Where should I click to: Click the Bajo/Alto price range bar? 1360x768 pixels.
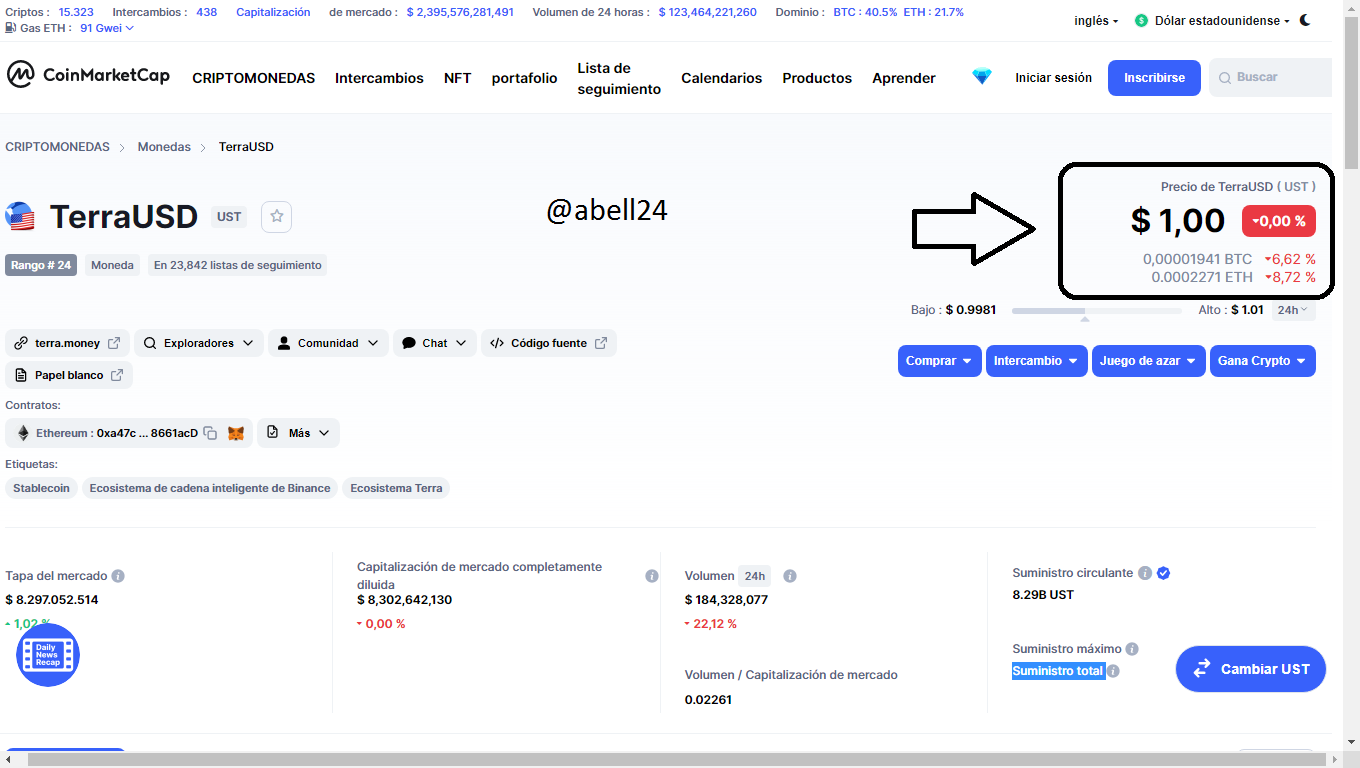(x=1097, y=311)
